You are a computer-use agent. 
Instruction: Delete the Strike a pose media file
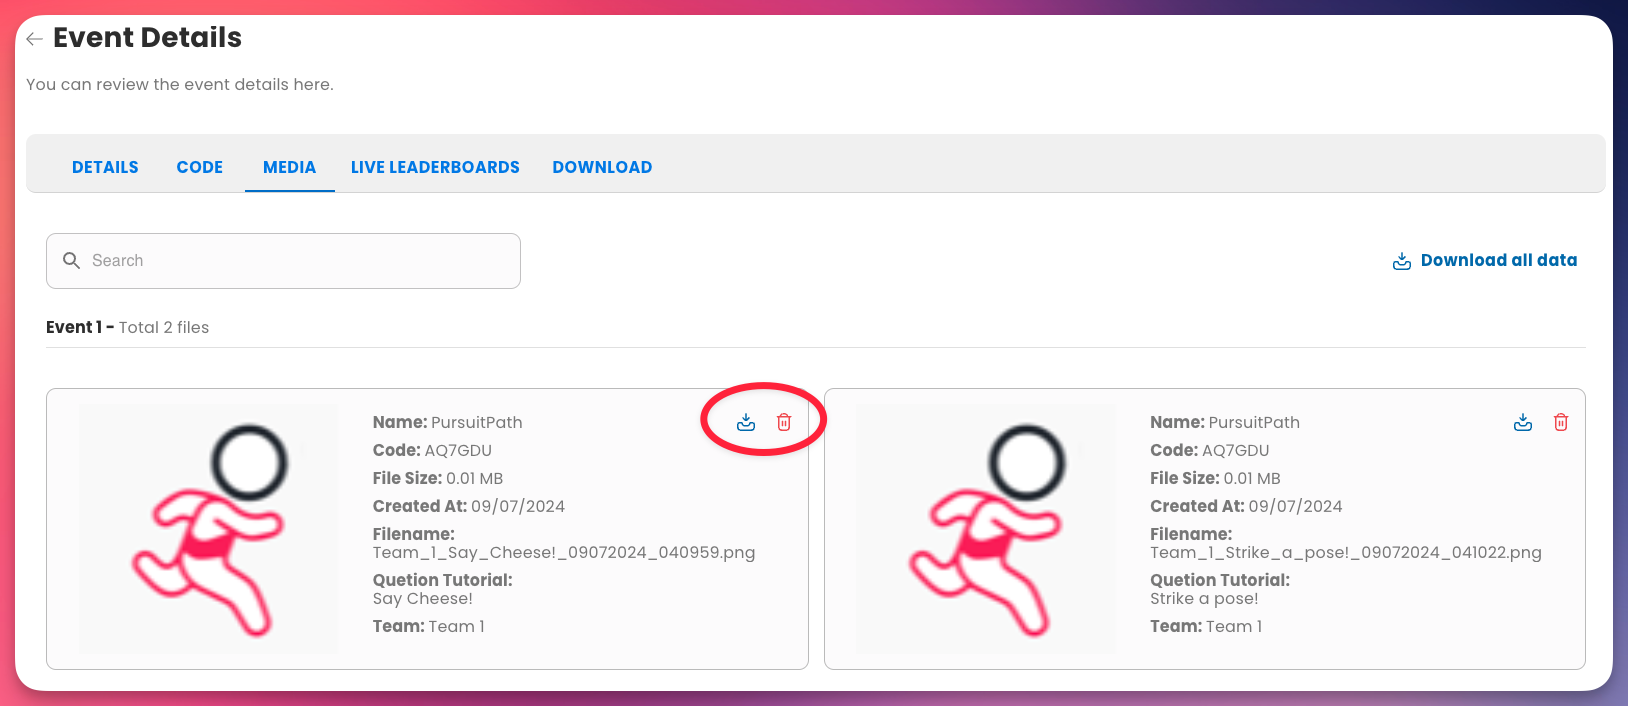click(x=1561, y=423)
